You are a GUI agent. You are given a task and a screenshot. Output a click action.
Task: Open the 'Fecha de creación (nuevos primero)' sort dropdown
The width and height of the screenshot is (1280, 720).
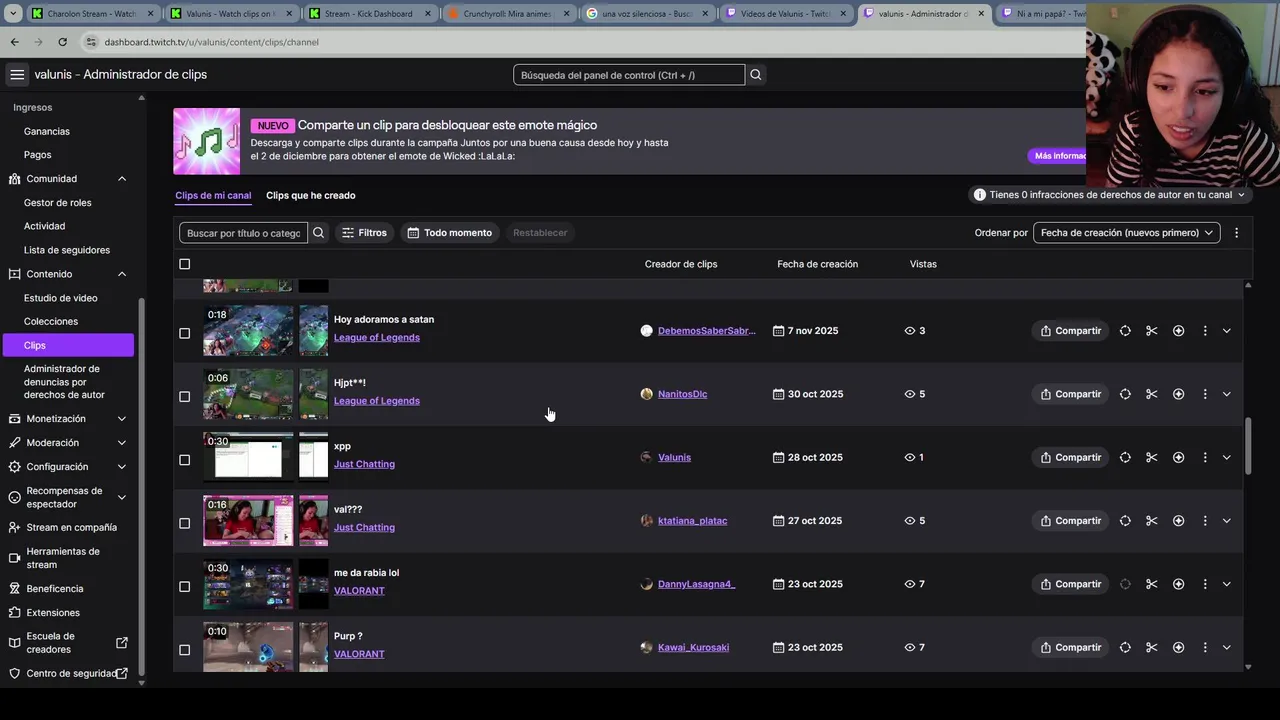point(1126,233)
